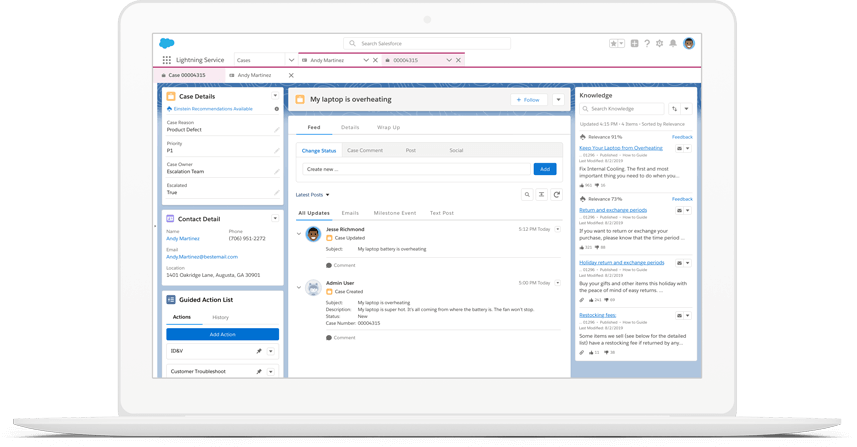Click the search feed magnifier icon
This screenshot has height=447, width=857.
[527, 195]
